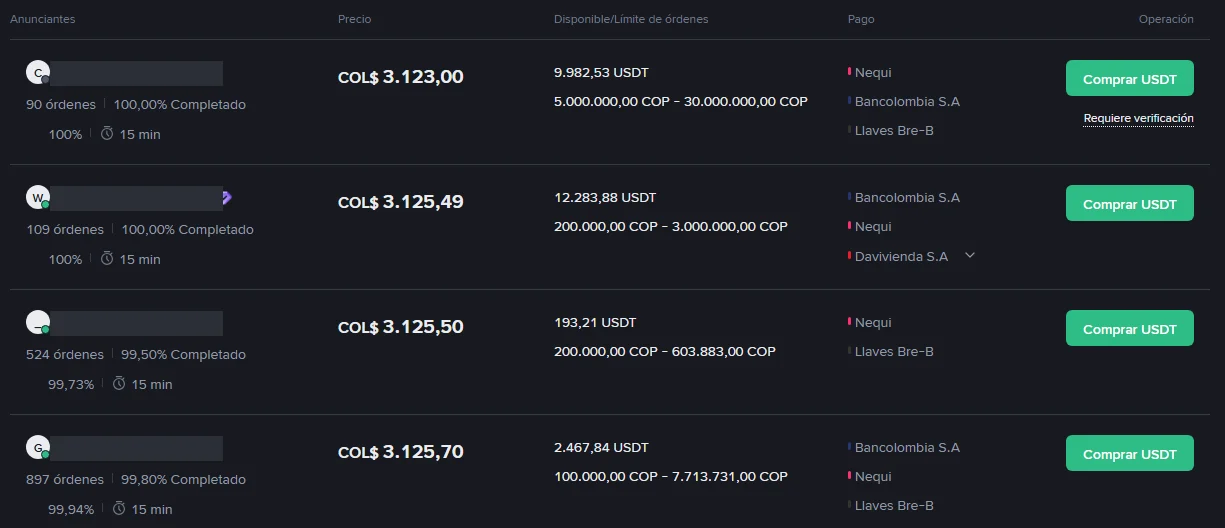The image size is (1225, 528).
Task: Click Llaves Bre-B payment in first row
Action: (894, 130)
